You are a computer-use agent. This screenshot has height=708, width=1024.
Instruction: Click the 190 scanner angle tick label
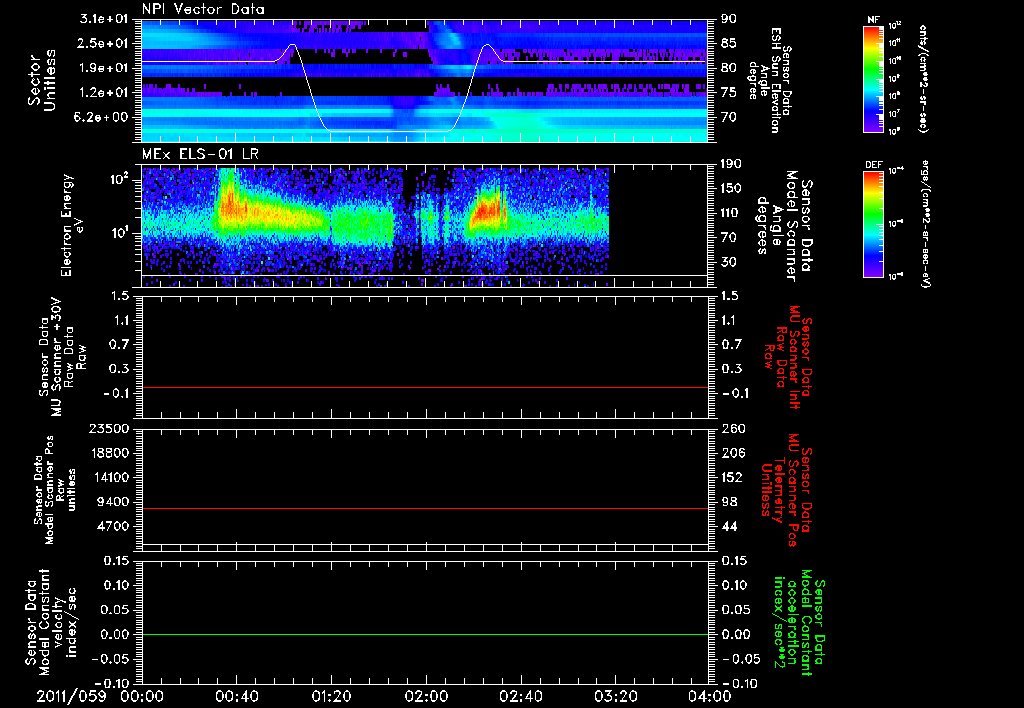coord(732,164)
